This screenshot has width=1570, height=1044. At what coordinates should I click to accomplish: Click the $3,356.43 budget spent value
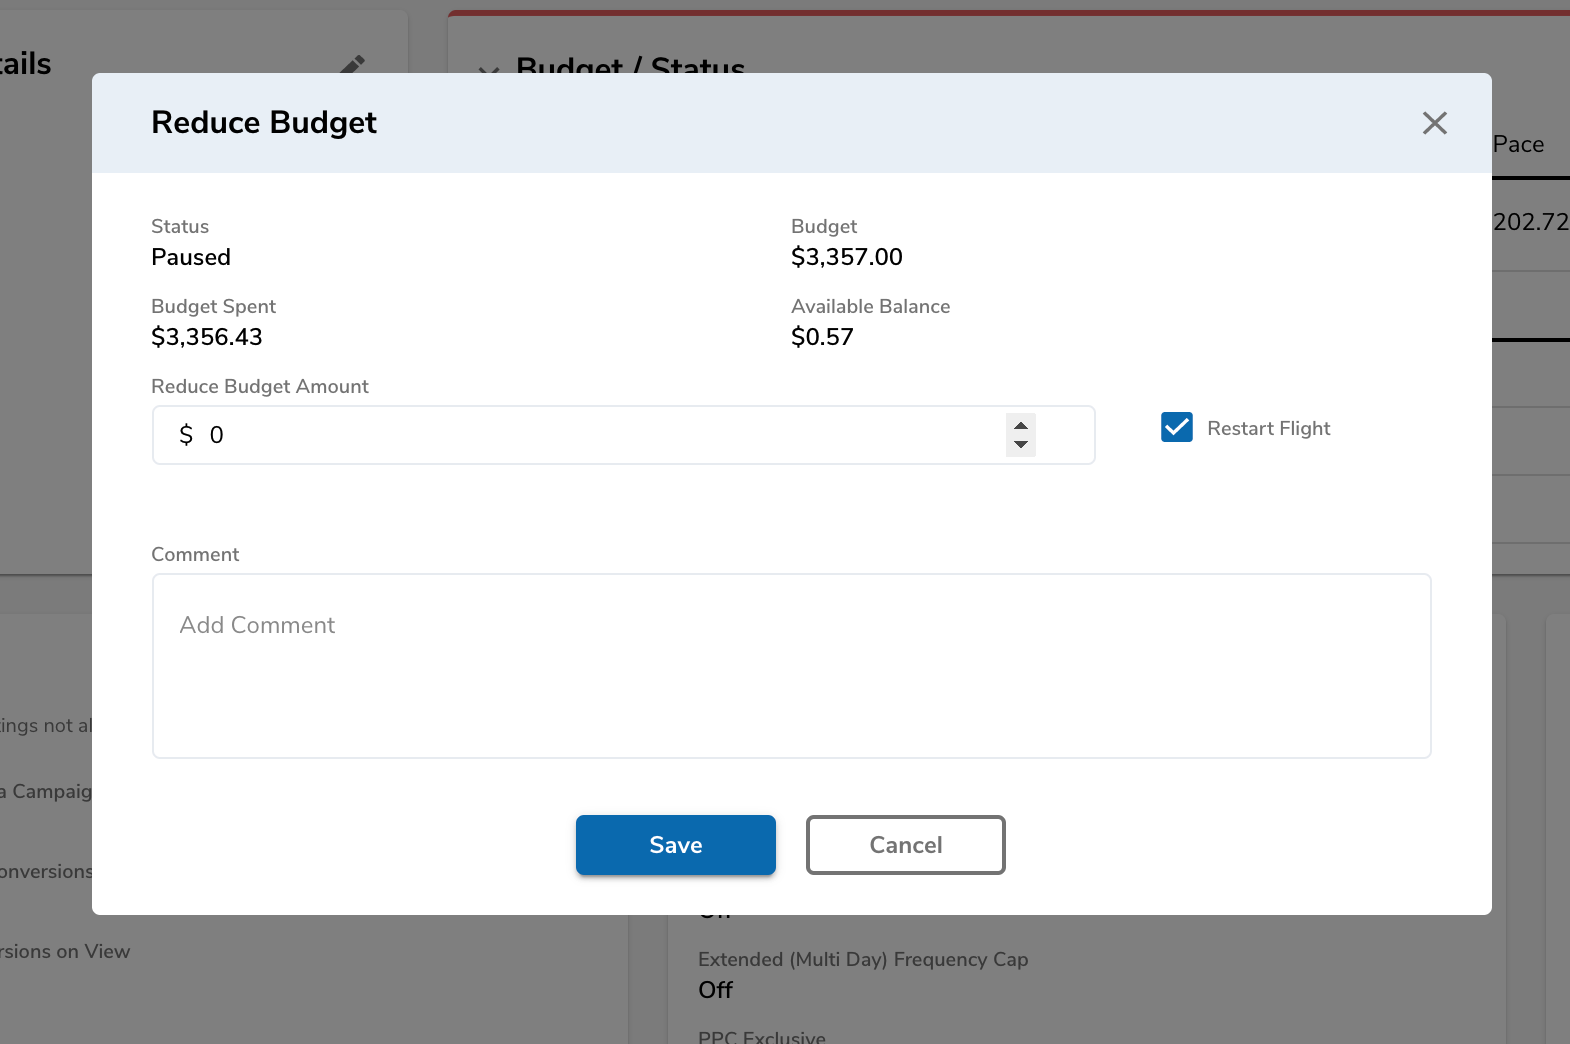[x=207, y=337]
